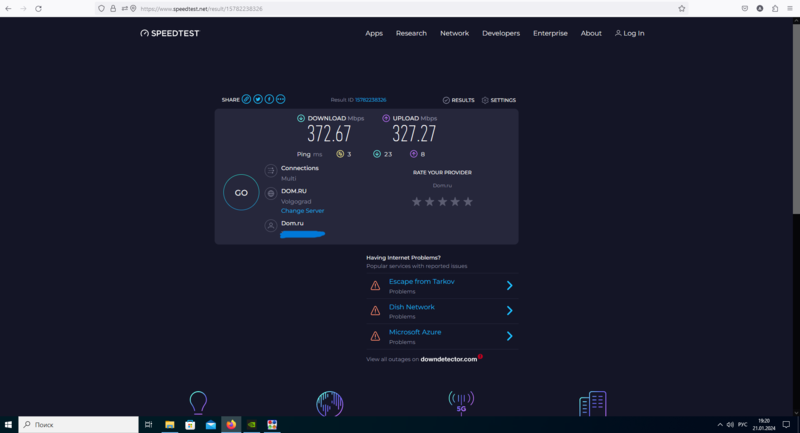Rate provider with three stars
Screen dimensions: 800x433
(442, 202)
